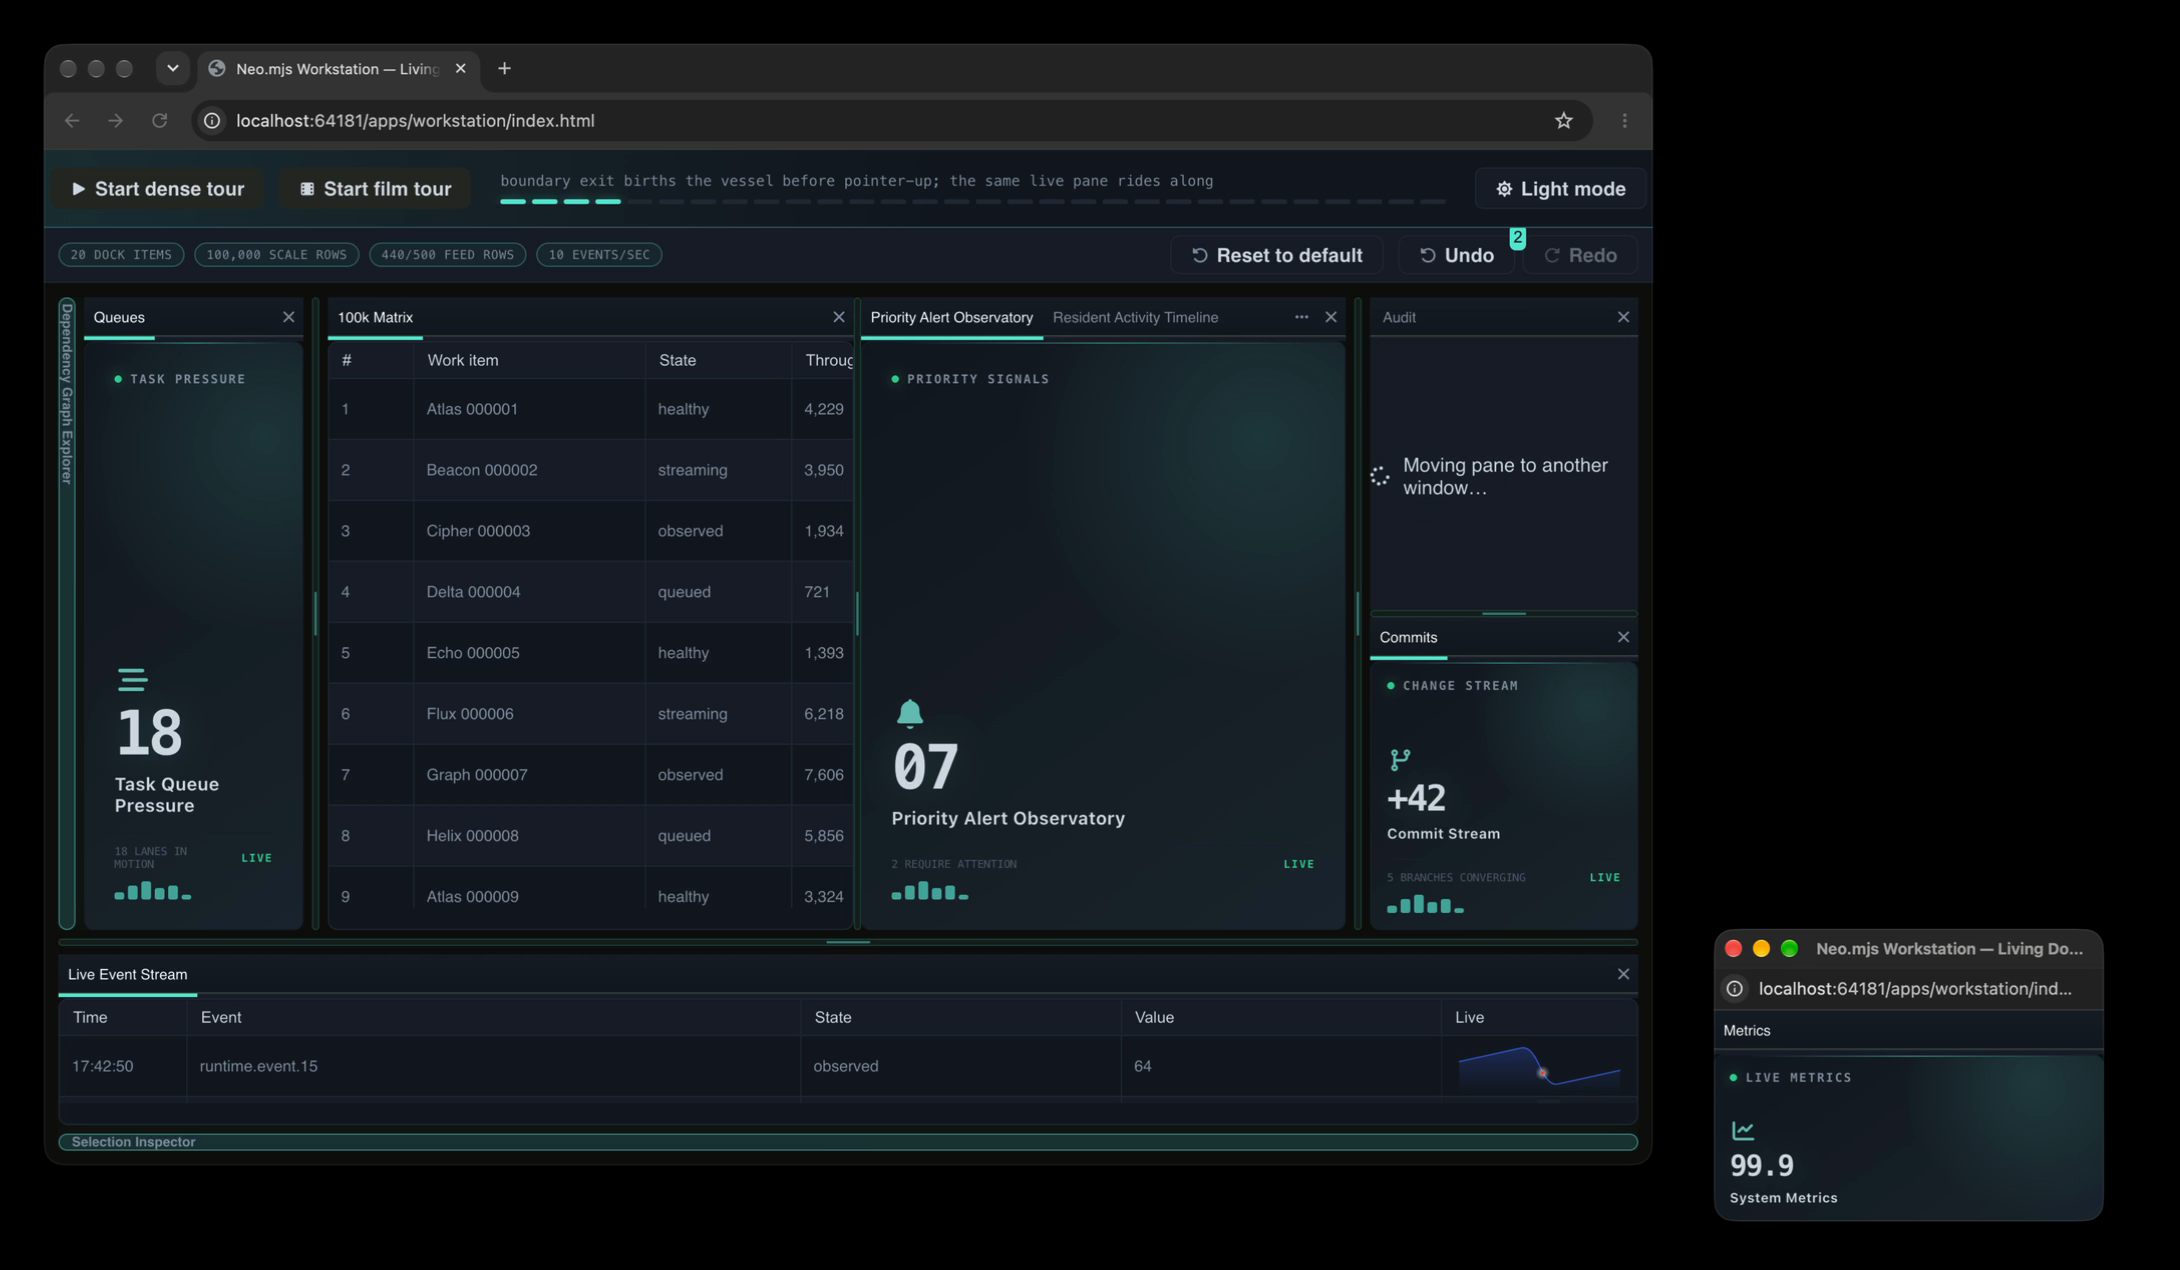The height and width of the screenshot is (1270, 2180).
Task: Toggle Light mode
Action: [1560, 189]
